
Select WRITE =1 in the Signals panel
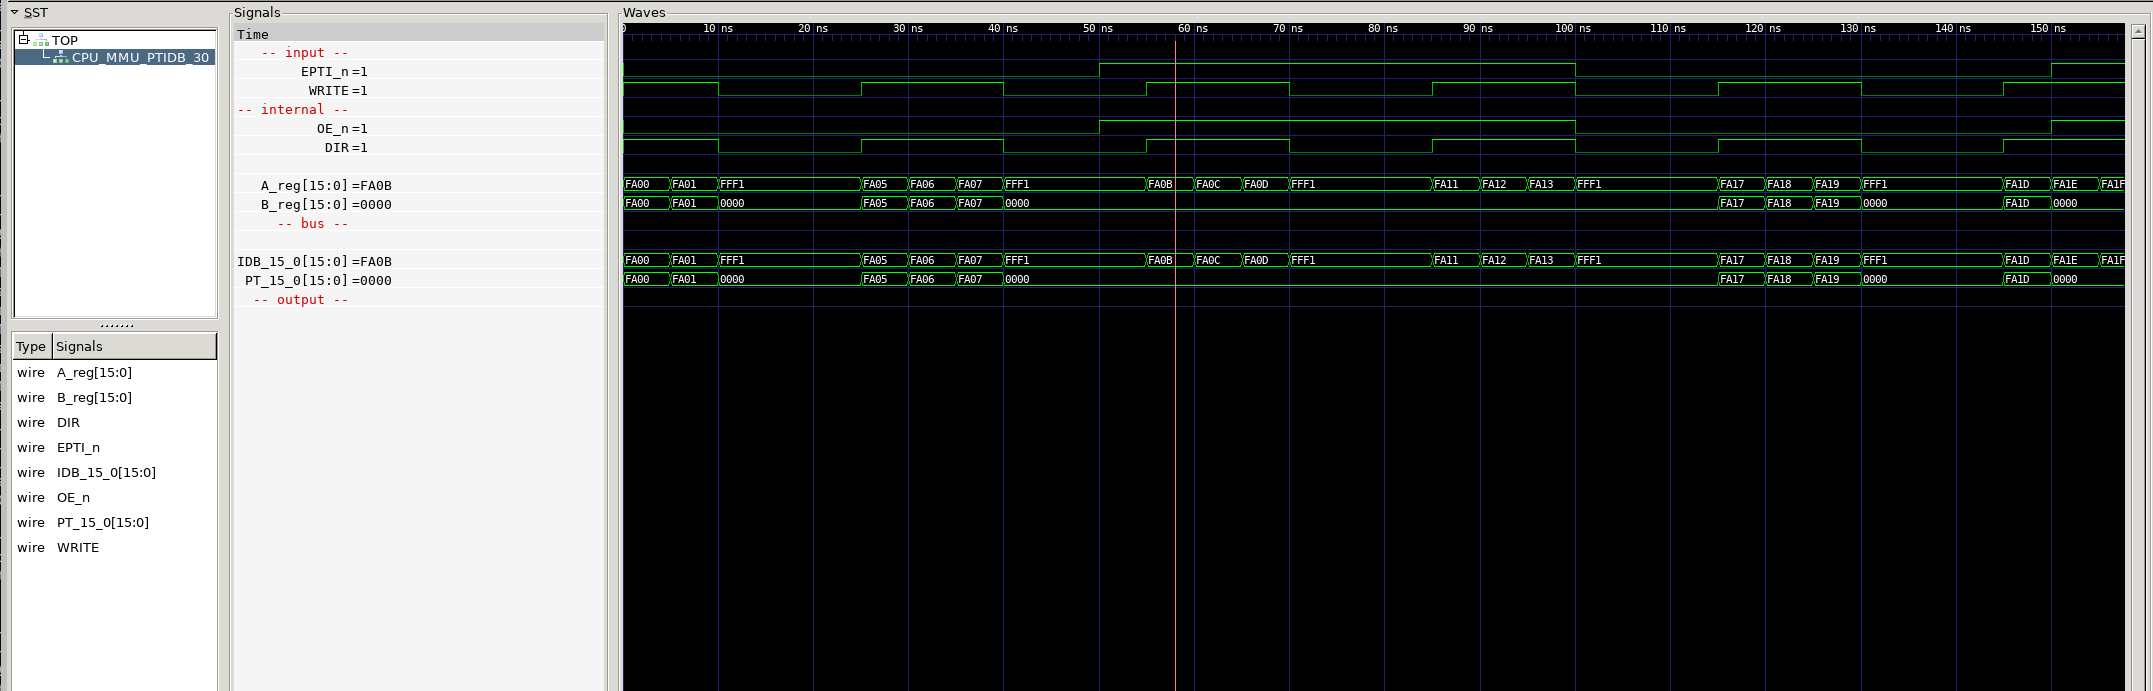pyautogui.click(x=419, y=91)
